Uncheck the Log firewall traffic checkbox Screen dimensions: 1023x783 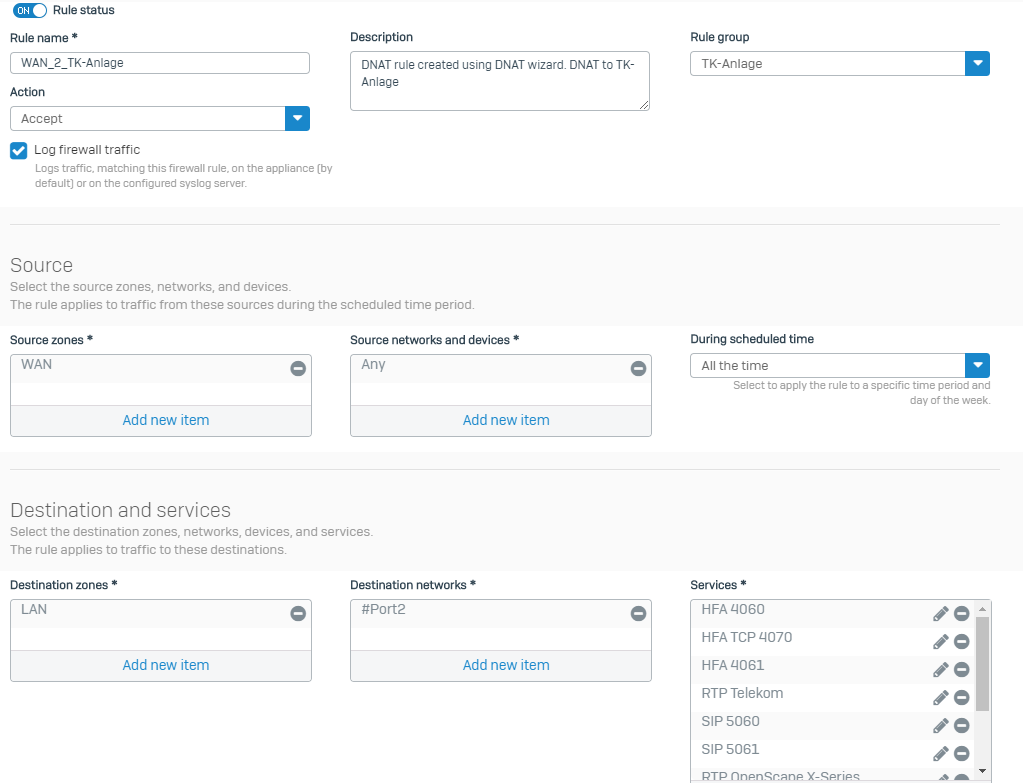click(18, 151)
